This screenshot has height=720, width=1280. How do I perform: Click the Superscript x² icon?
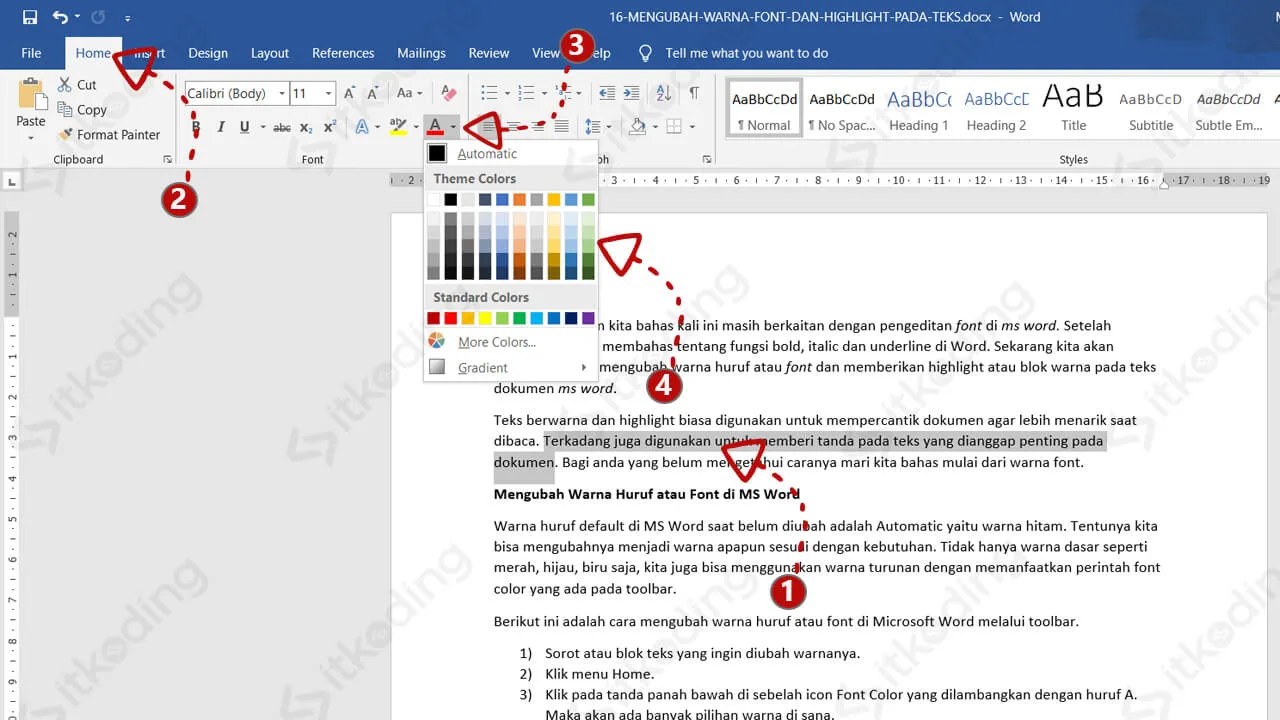point(330,127)
